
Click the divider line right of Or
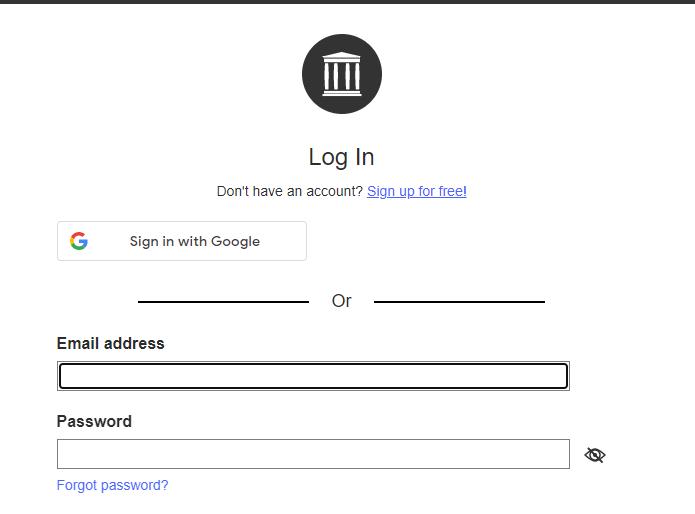(459, 301)
